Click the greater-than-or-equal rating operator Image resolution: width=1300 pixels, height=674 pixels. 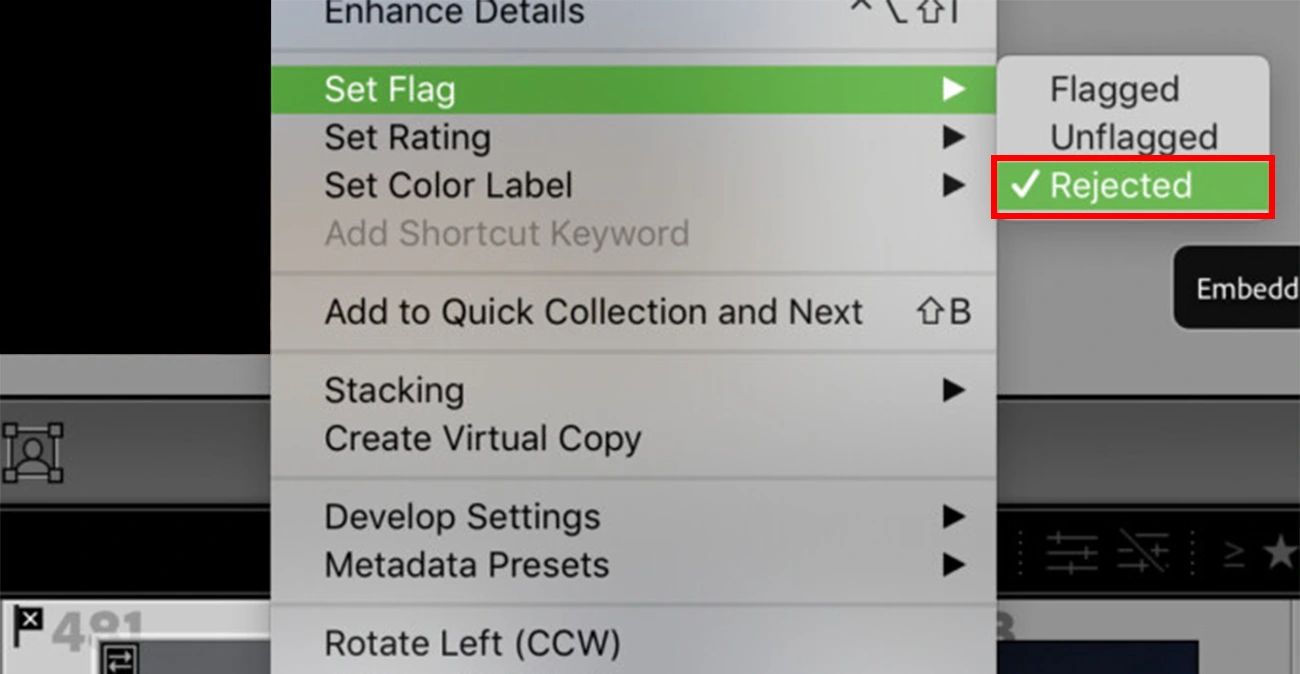[x=1234, y=552]
